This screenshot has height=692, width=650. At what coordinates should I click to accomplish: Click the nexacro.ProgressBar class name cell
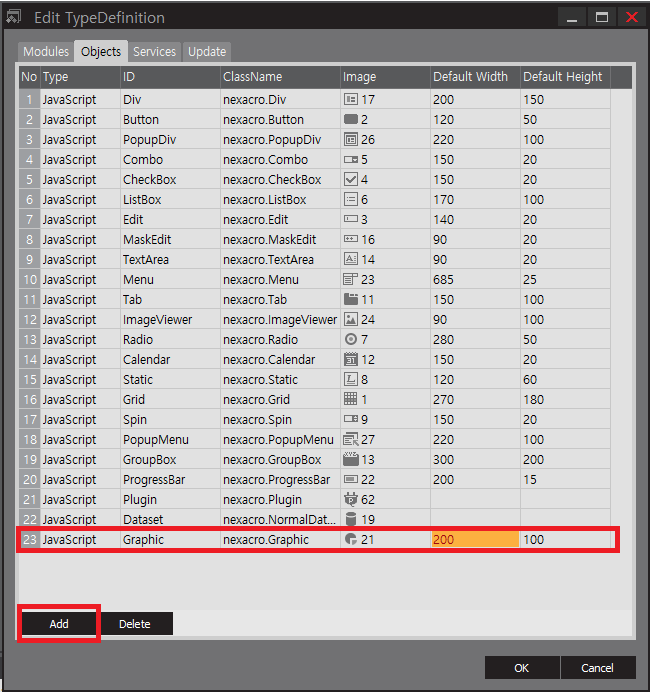(278, 479)
